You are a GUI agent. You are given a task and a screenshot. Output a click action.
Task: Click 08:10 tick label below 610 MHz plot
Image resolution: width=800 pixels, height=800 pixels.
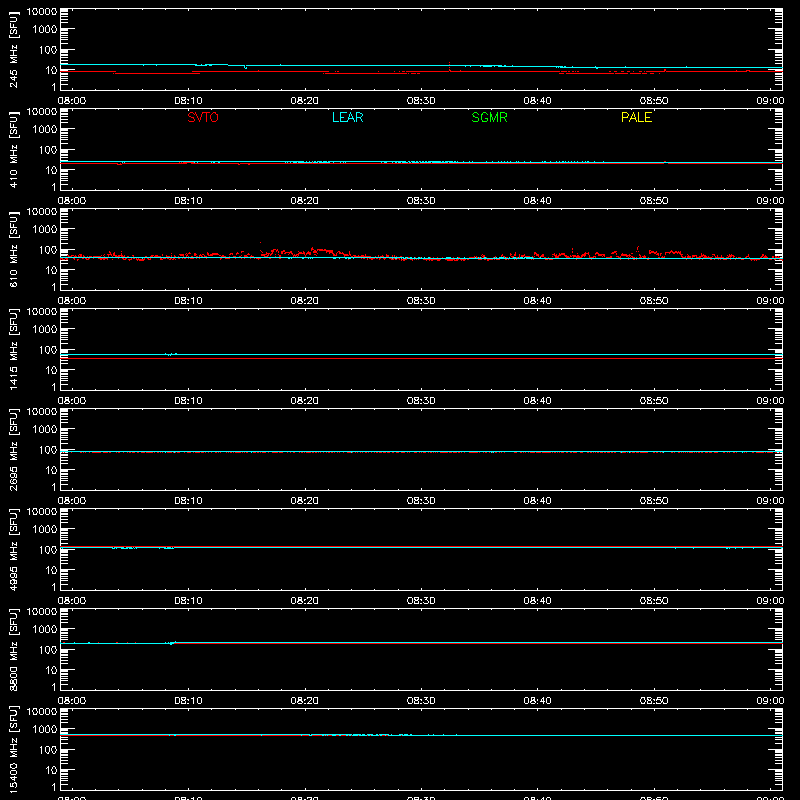188,301
